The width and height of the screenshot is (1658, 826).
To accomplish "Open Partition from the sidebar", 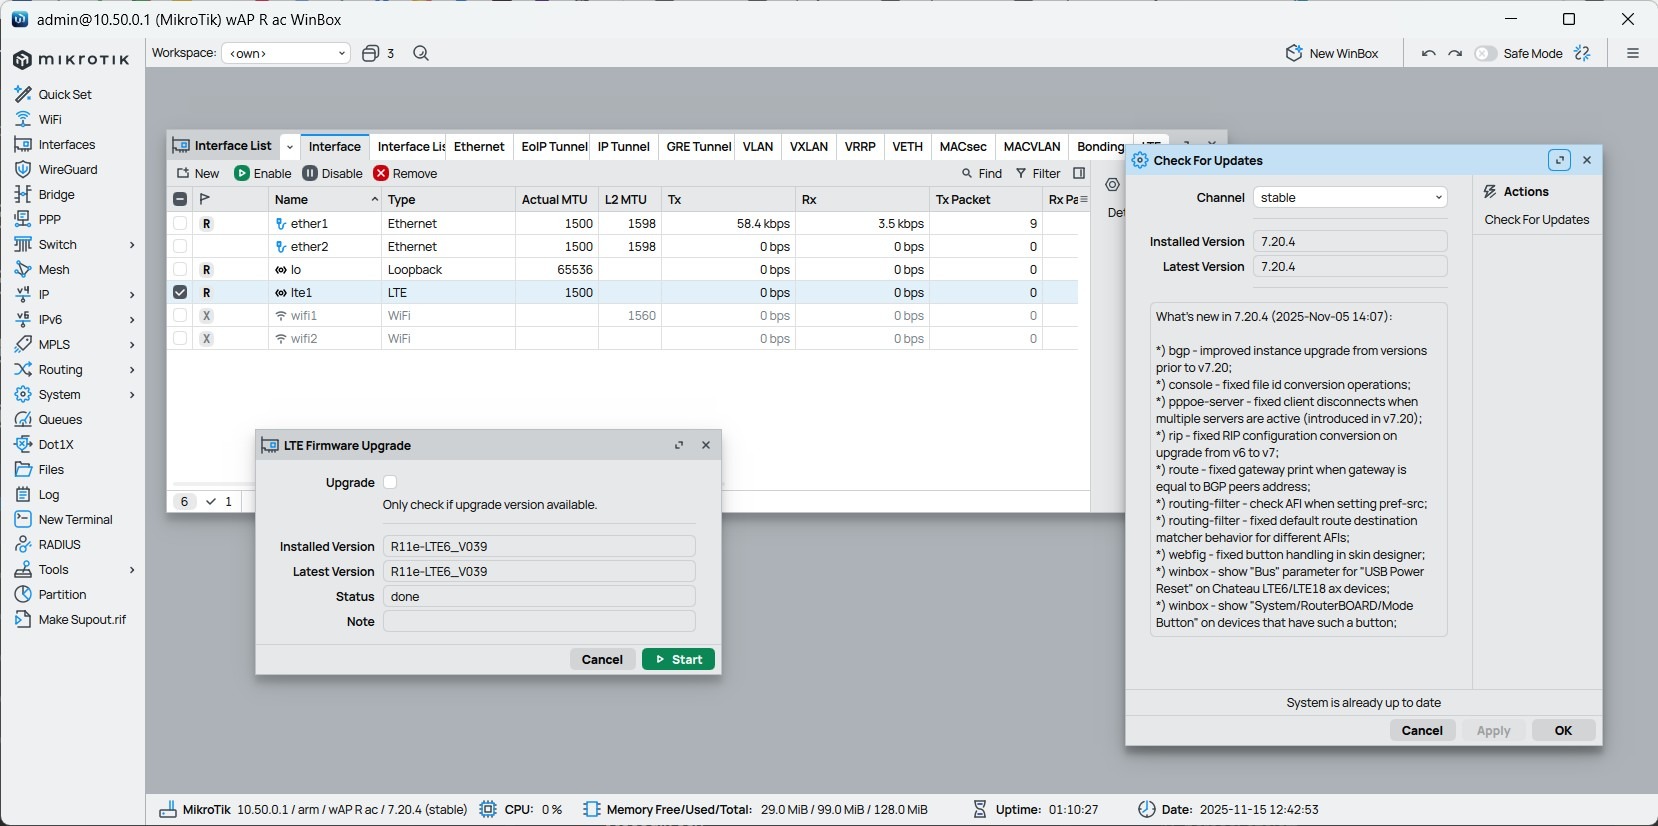I will 62,594.
